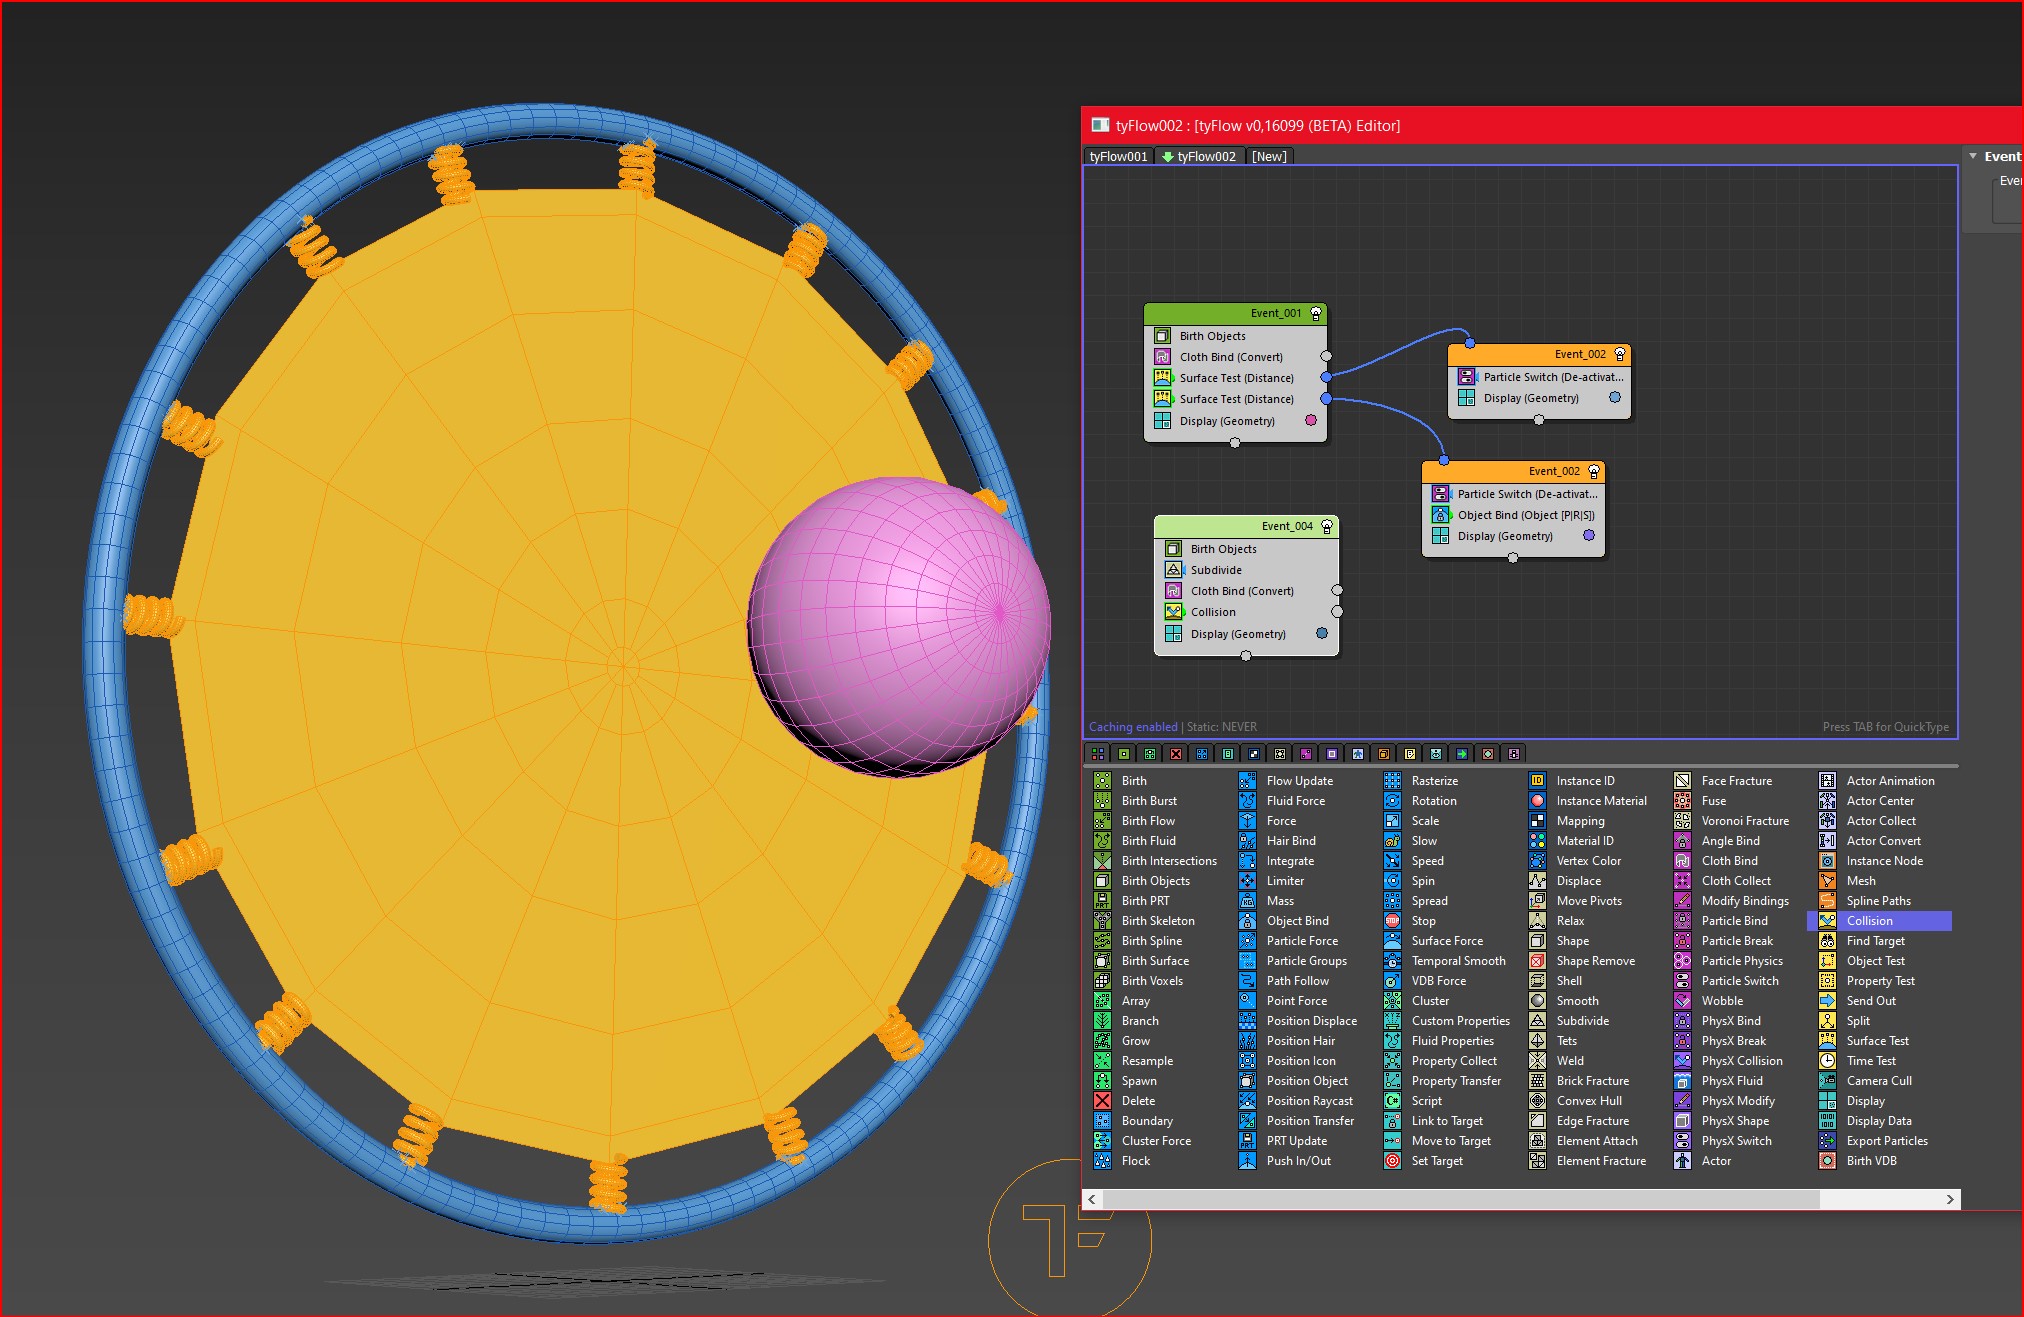
Task: Switch to the tyFlow001 tab
Action: (1118, 156)
